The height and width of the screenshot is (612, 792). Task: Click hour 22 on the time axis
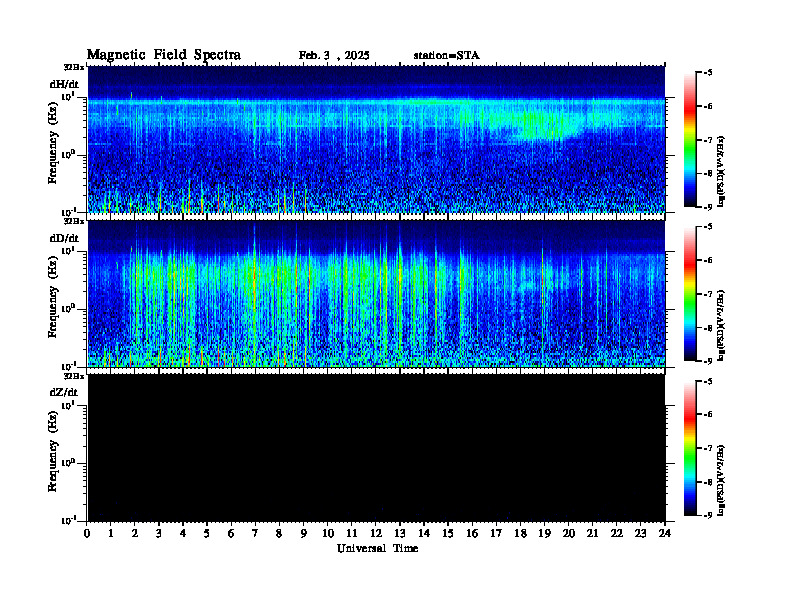(x=617, y=533)
